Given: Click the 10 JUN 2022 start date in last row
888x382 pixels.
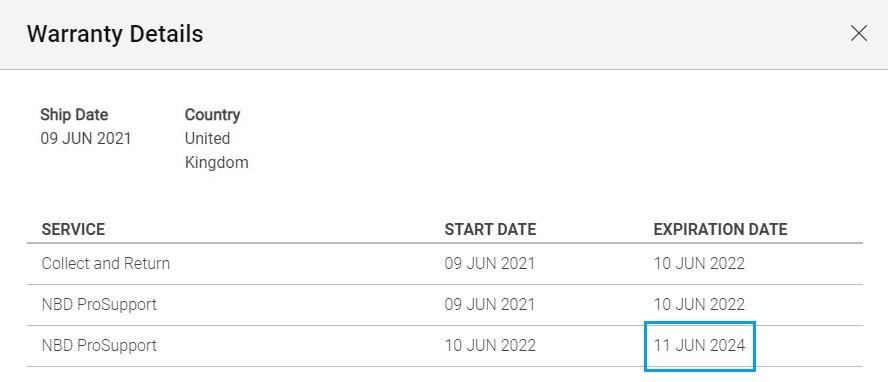Looking at the screenshot, I should point(490,345).
